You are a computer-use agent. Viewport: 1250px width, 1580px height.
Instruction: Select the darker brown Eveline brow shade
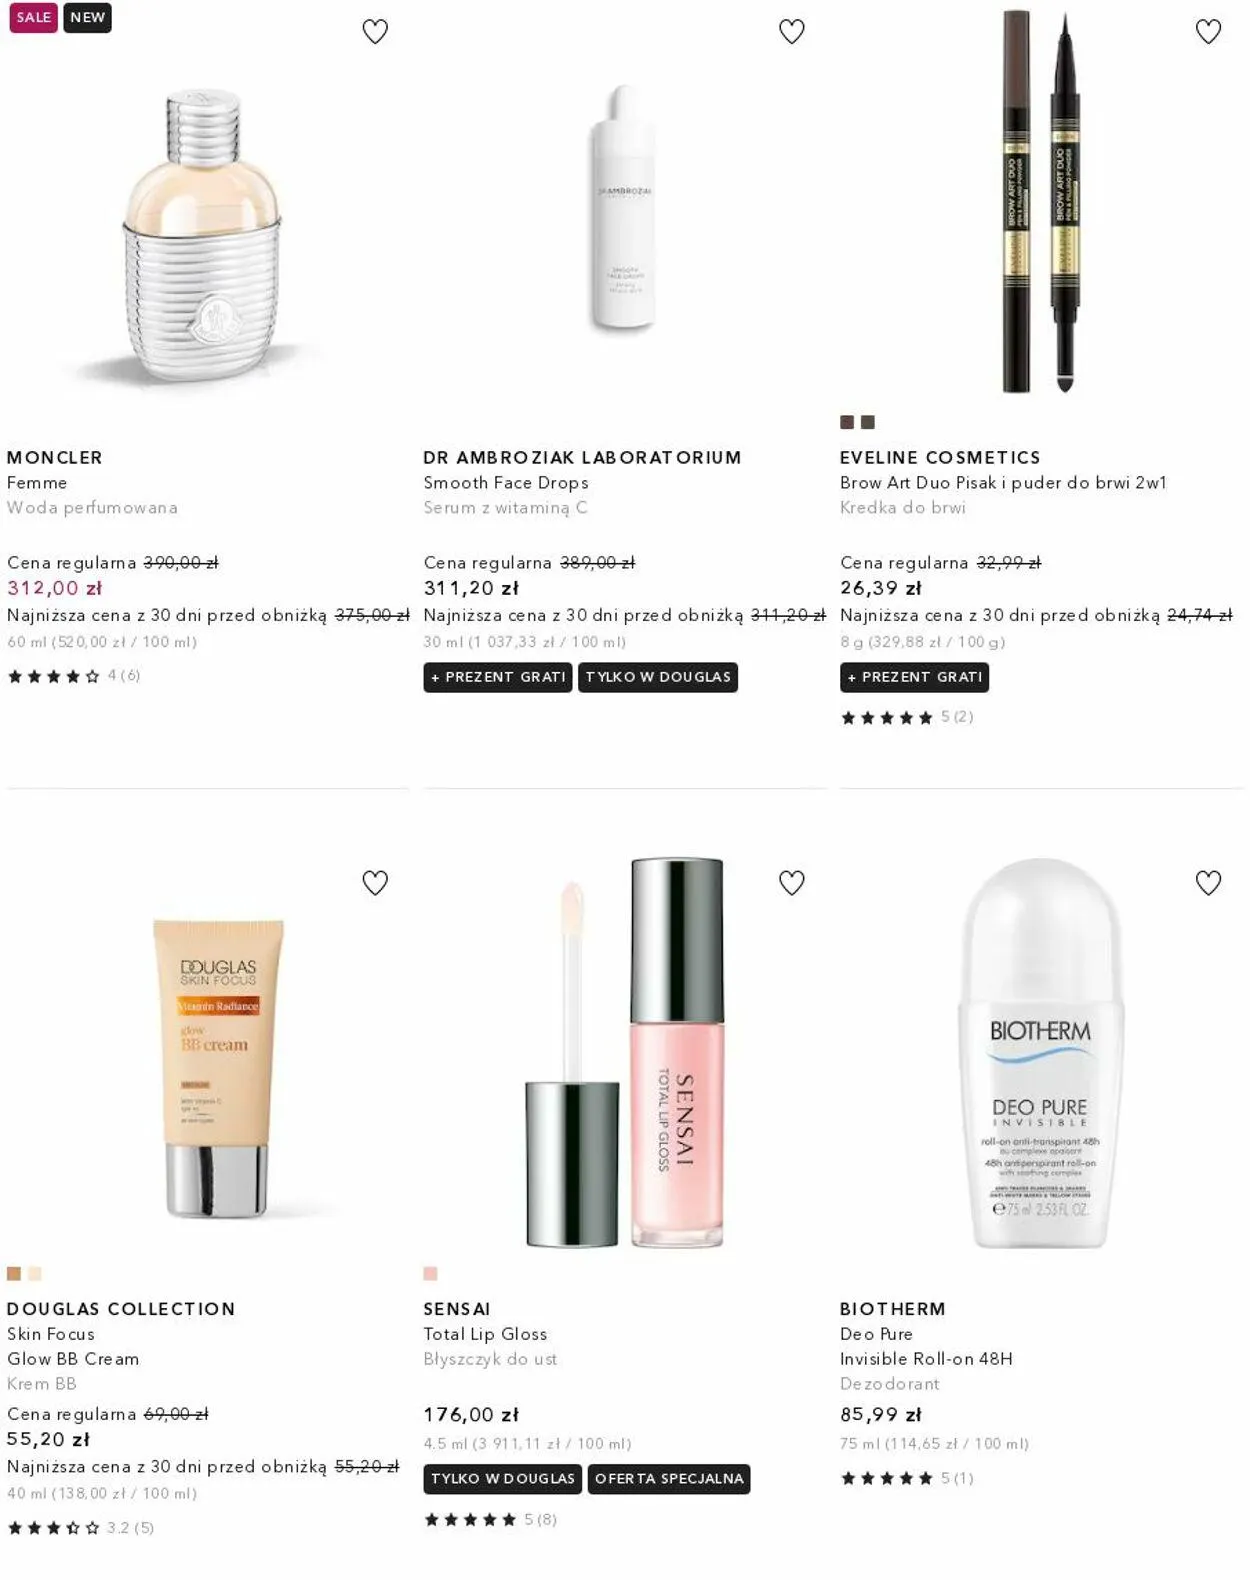click(847, 422)
